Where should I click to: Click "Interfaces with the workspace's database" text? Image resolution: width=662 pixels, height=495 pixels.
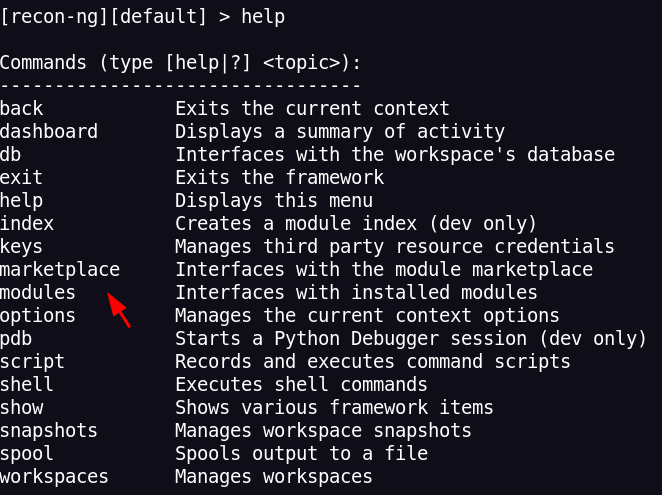[x=395, y=155]
